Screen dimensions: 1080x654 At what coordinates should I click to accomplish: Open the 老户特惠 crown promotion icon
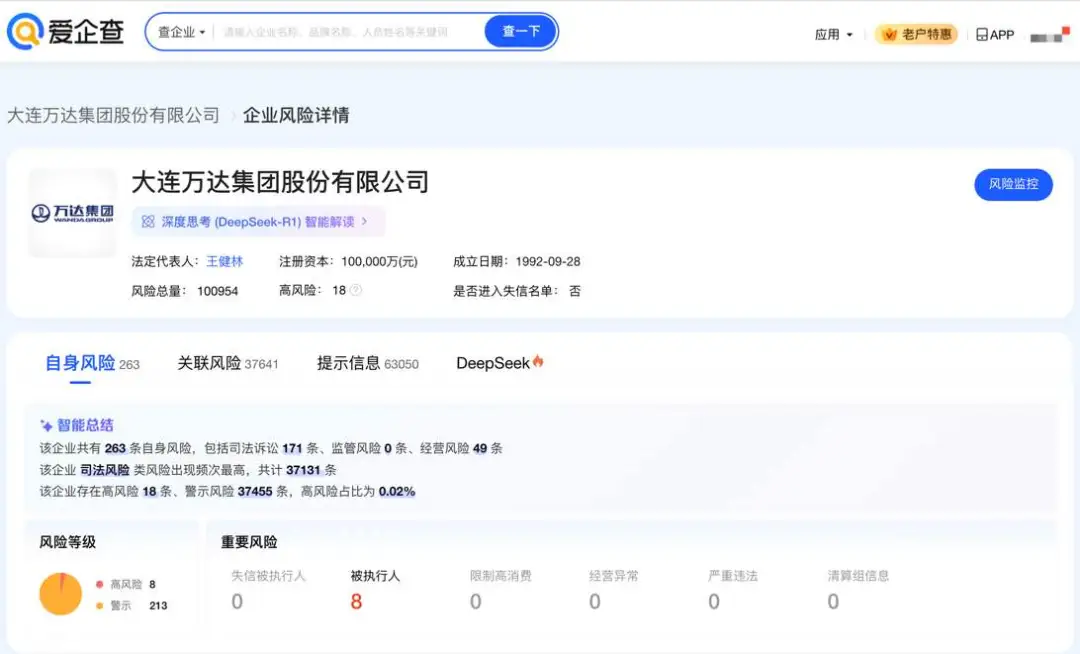pyautogui.click(x=889, y=33)
